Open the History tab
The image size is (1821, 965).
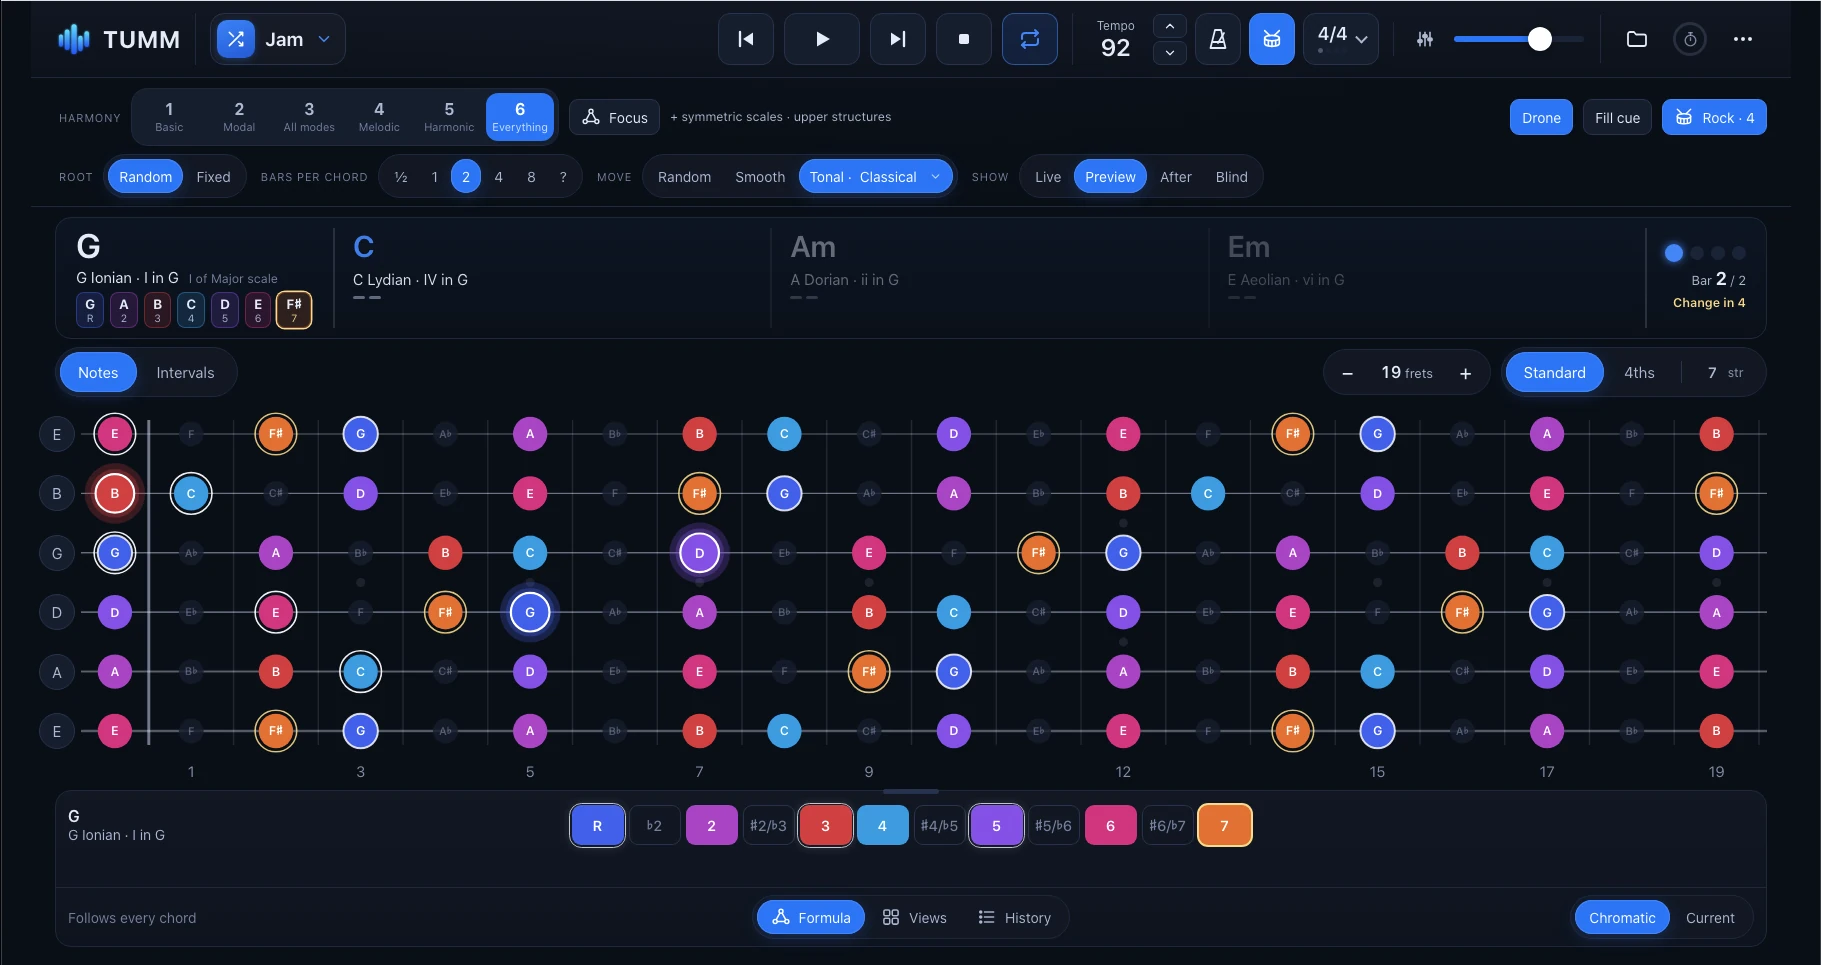pyautogui.click(x=1014, y=917)
